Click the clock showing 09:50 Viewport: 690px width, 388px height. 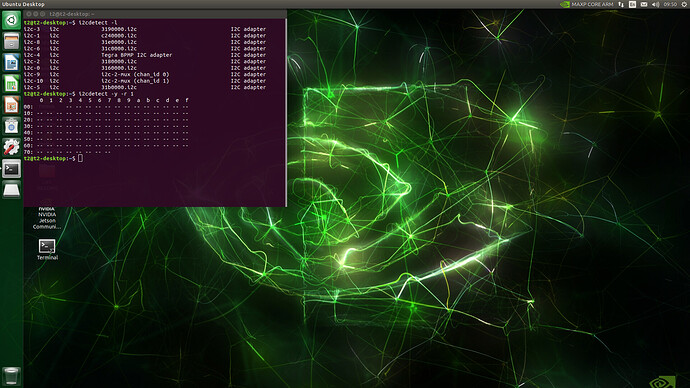click(x=670, y=4)
